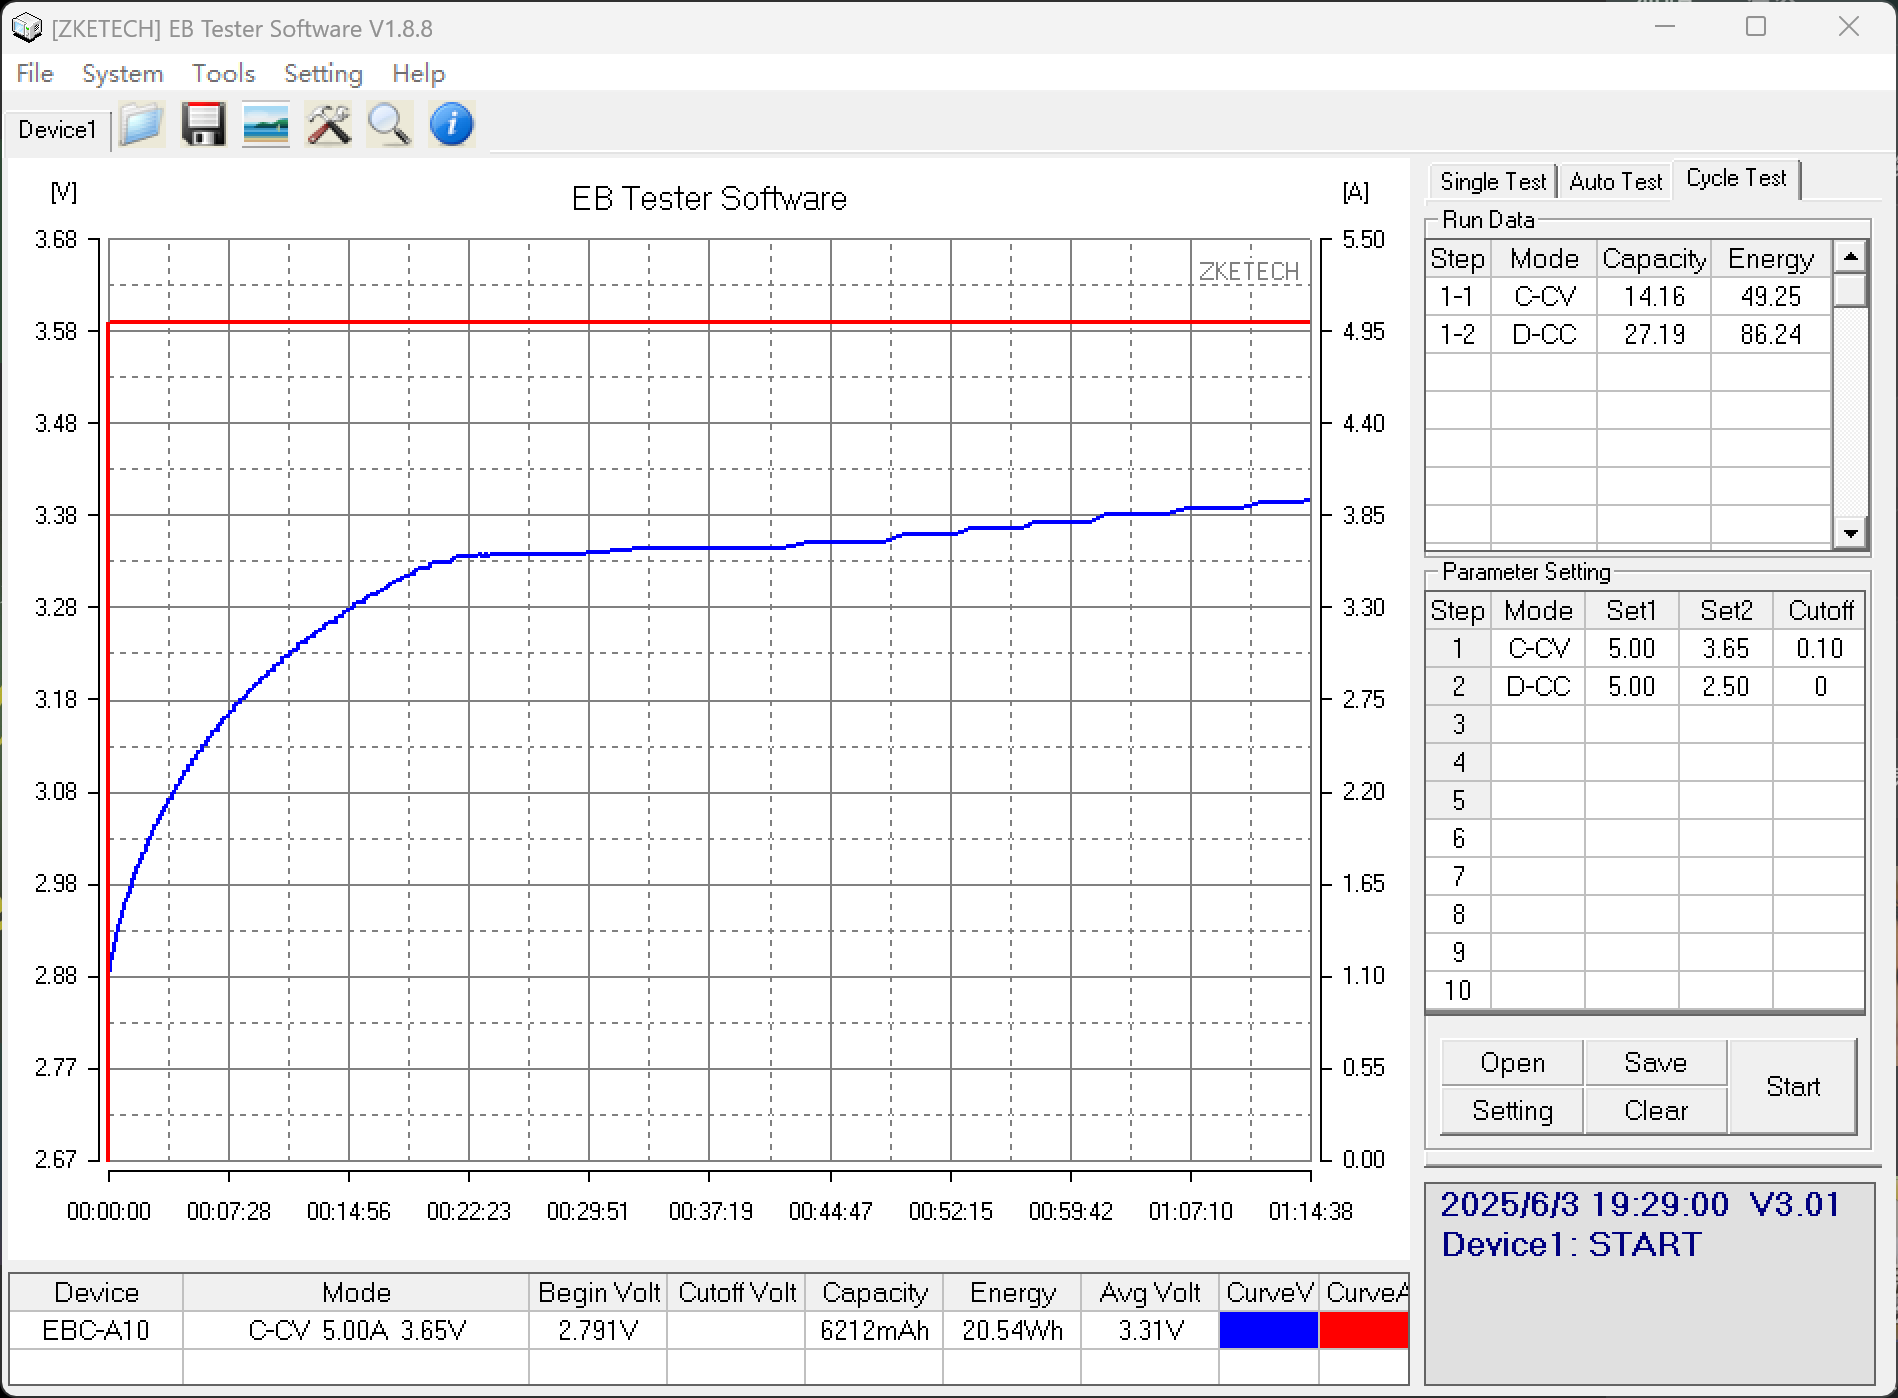Click the blue CurveV color swatch
This screenshot has width=1898, height=1398.
click(1268, 1330)
